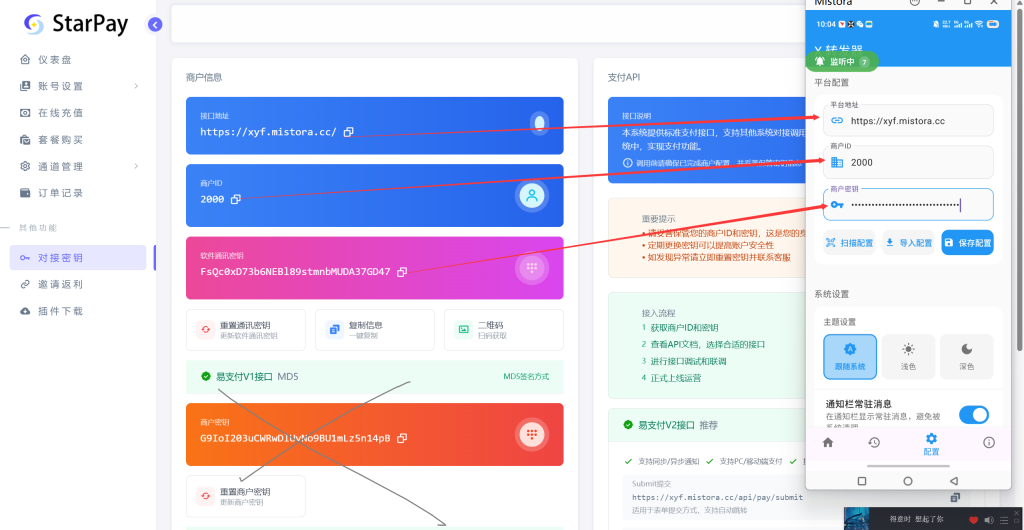
Task: Click 导入配置 button in Mistora
Action: [x=908, y=243]
